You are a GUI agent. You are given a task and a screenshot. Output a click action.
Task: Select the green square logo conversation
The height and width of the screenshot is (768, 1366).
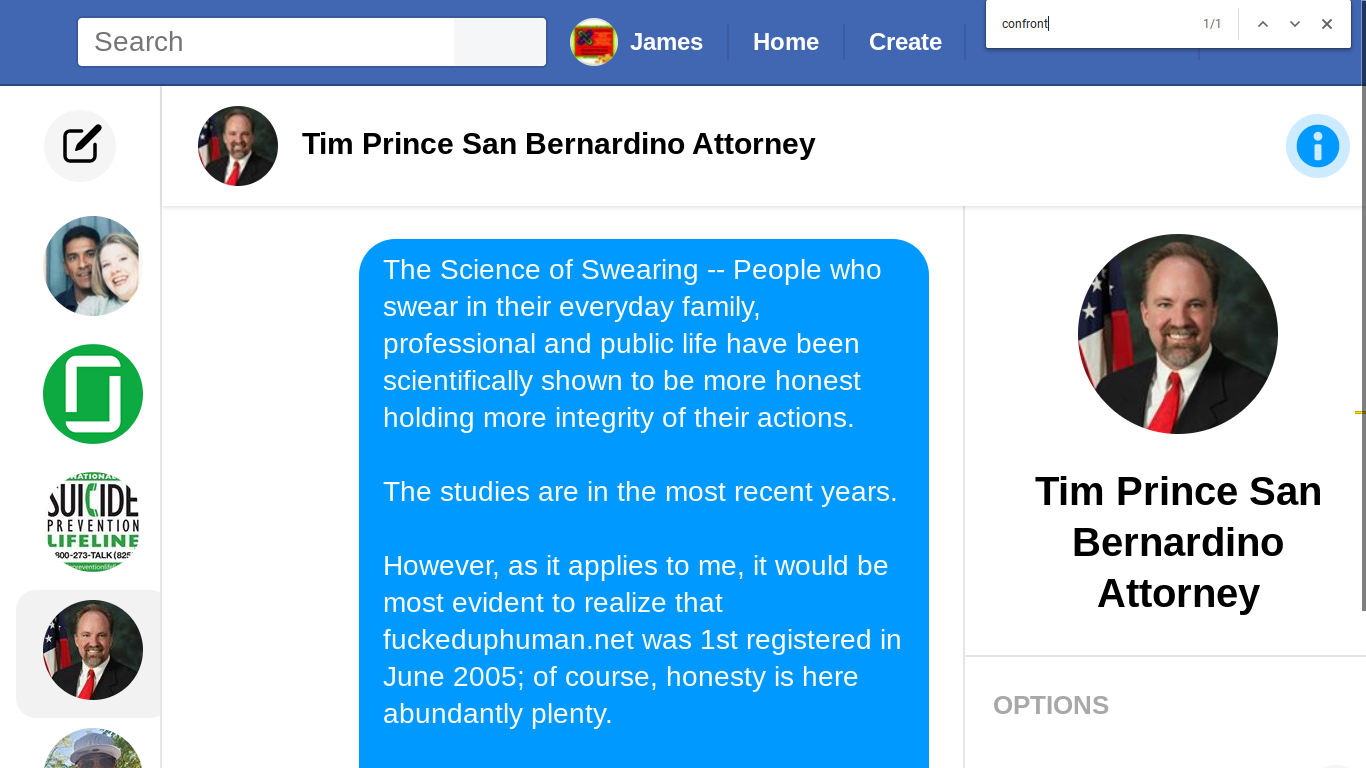coord(93,394)
